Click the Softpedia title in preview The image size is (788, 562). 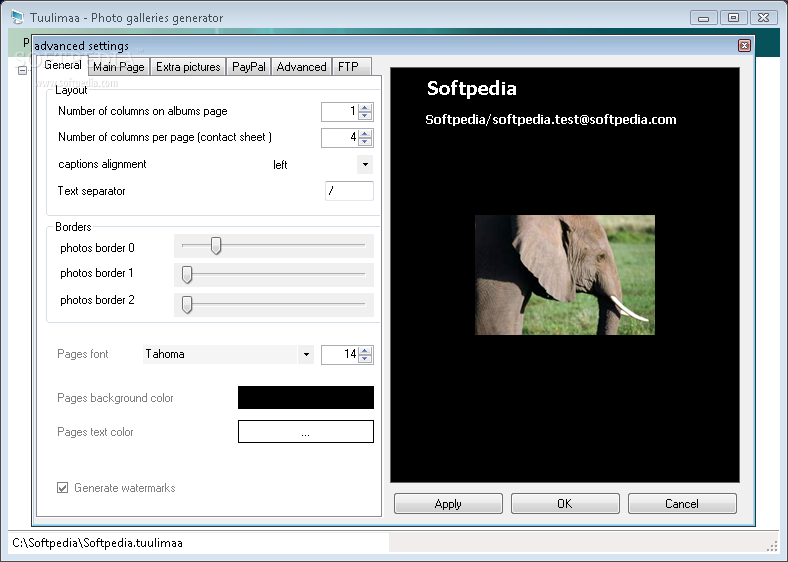click(471, 88)
